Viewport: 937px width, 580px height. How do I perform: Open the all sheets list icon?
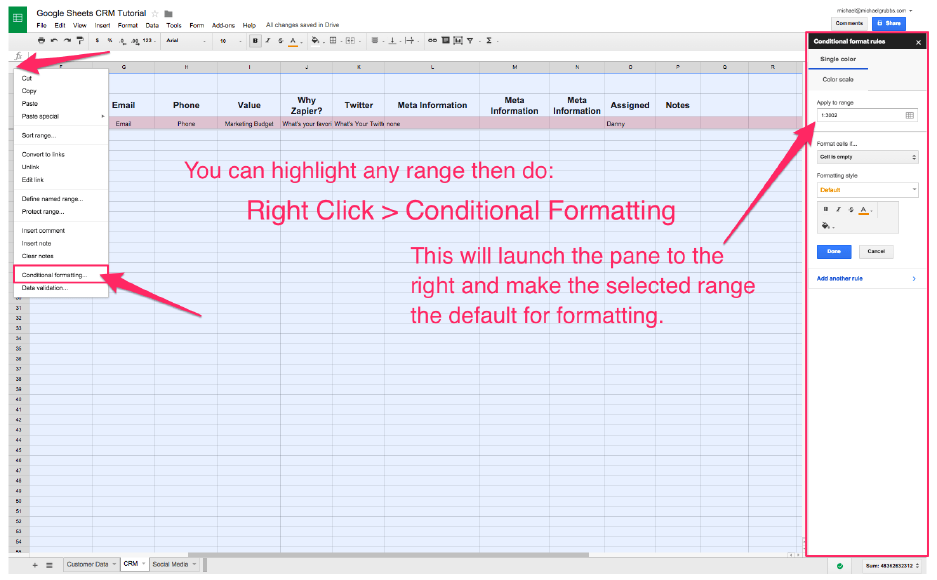click(50, 565)
